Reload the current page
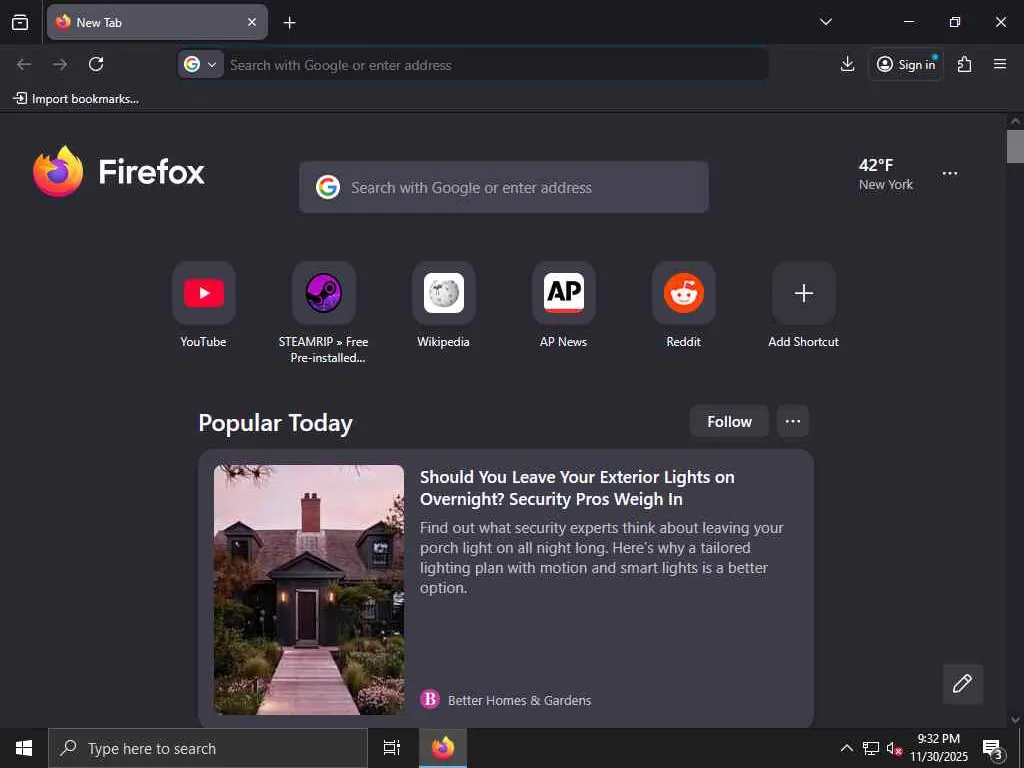This screenshot has height=768, width=1024. (96, 64)
